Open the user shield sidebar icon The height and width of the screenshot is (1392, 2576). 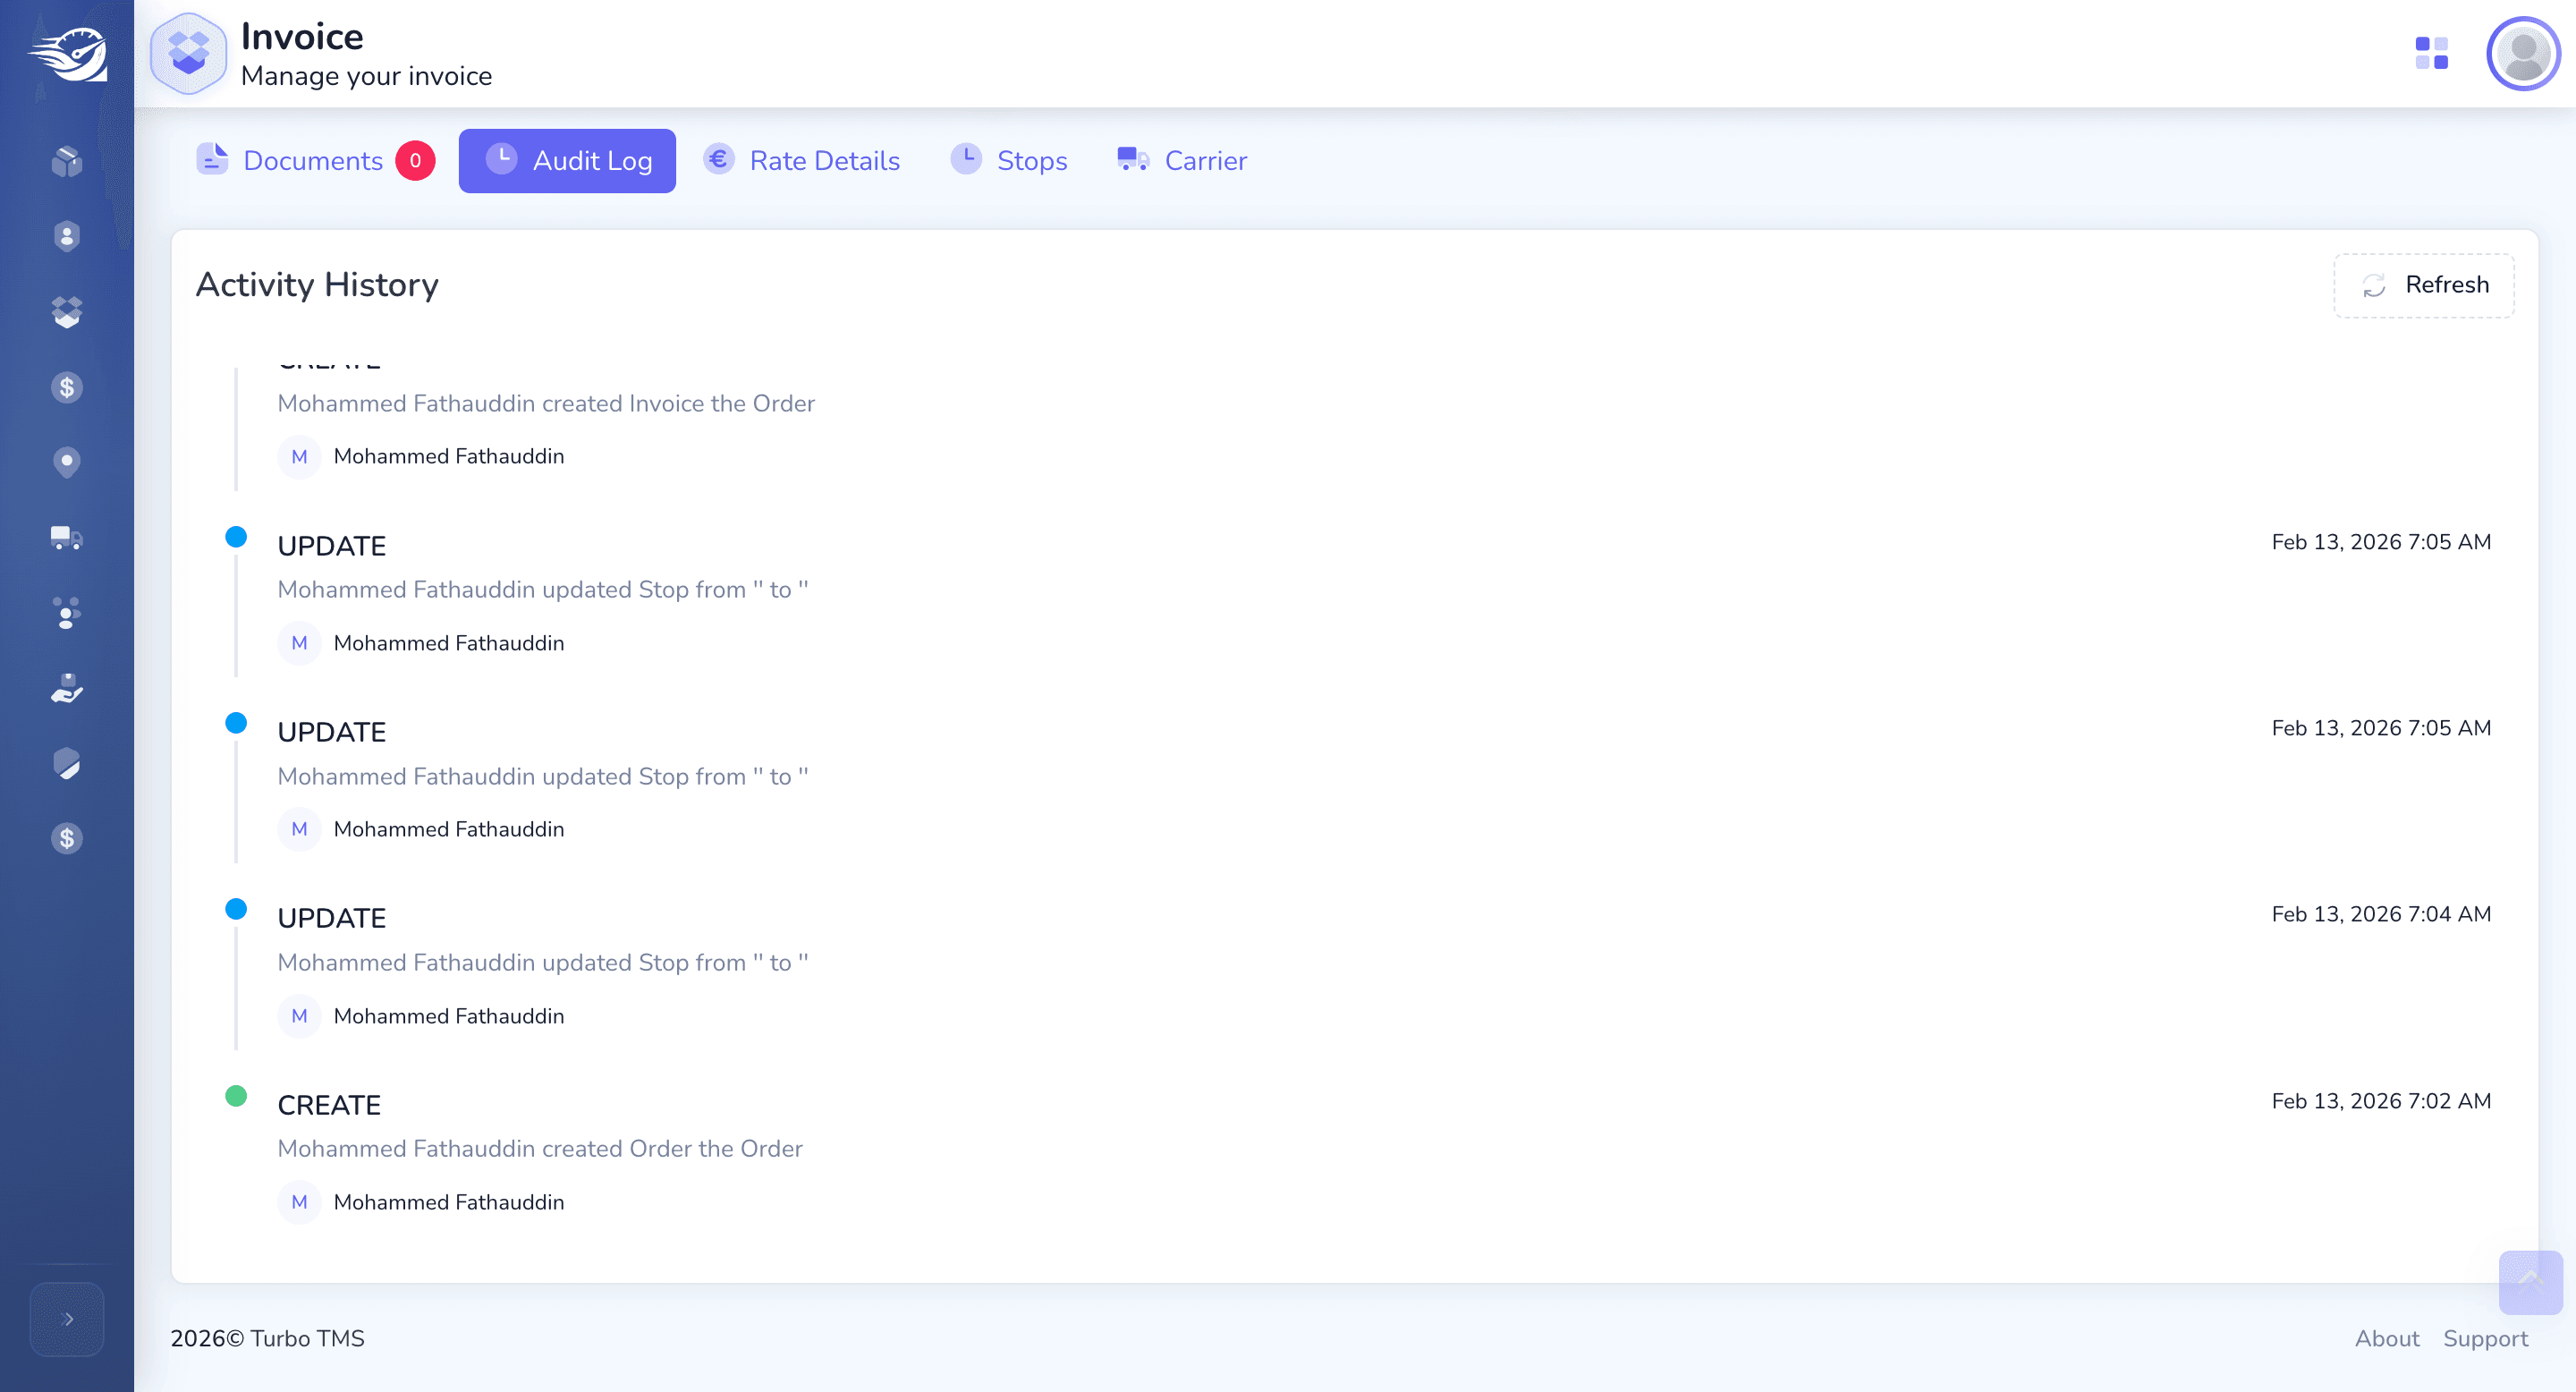pyautogui.click(x=67, y=236)
